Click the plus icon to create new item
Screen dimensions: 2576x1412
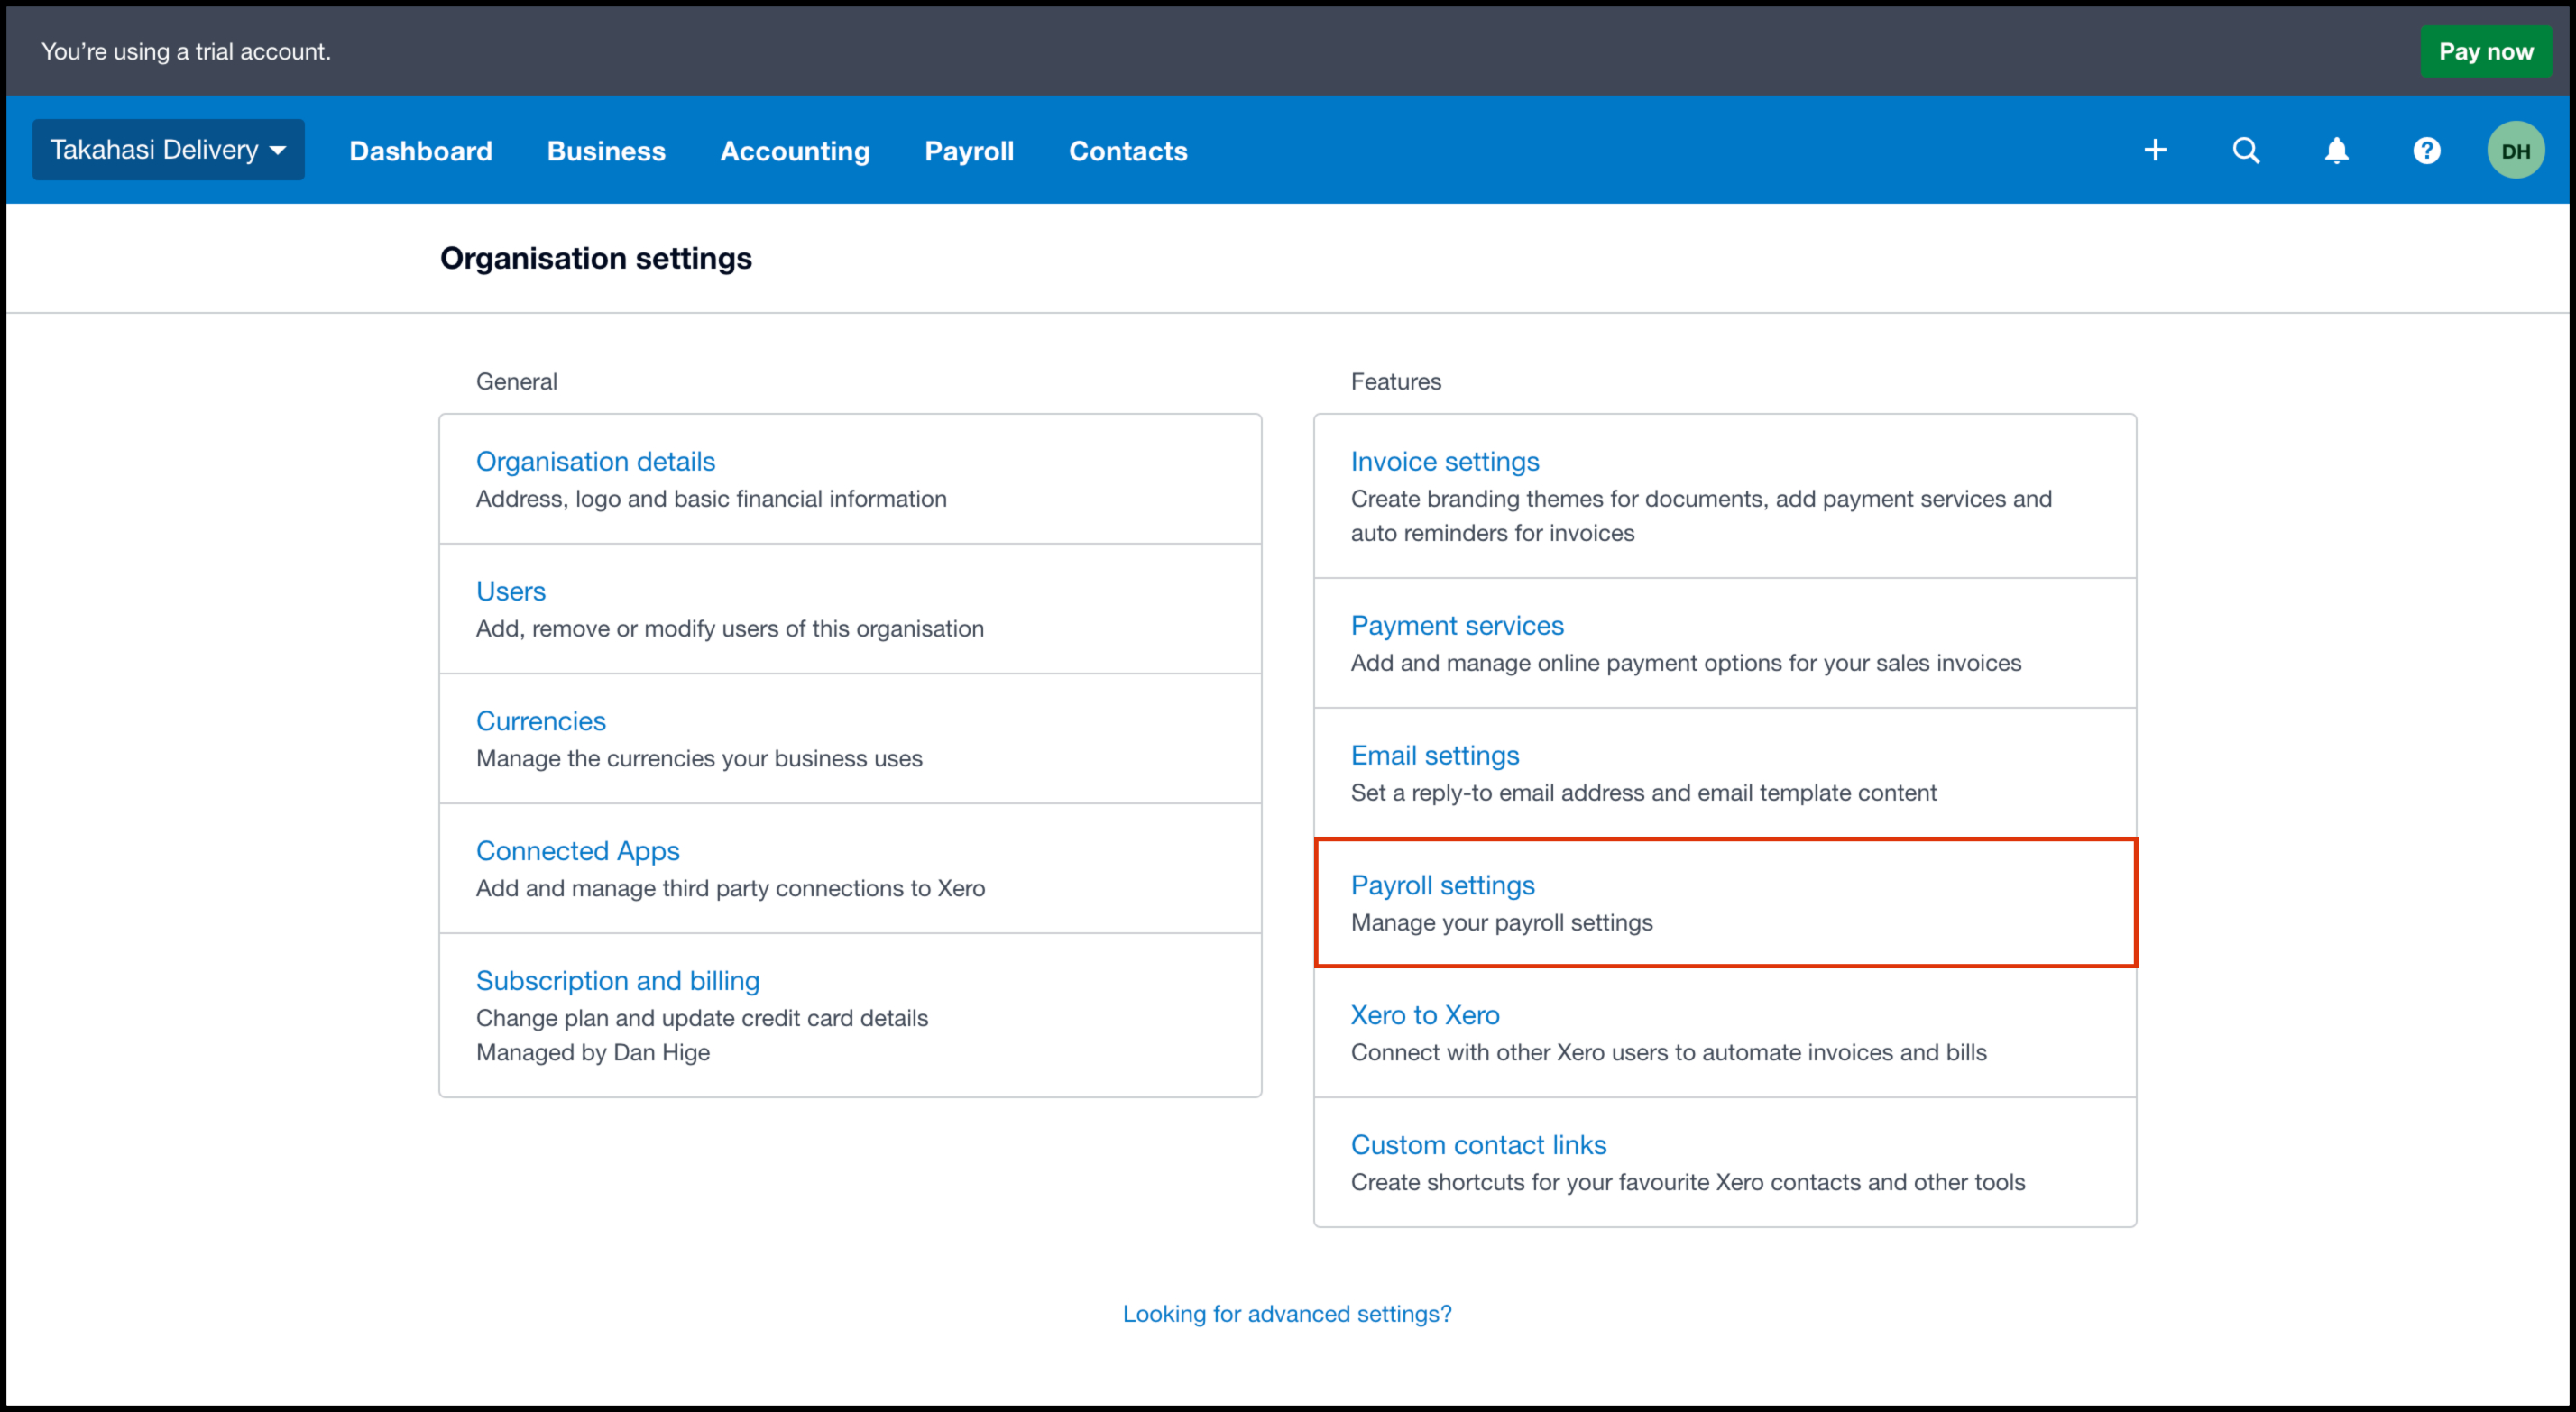2155,150
